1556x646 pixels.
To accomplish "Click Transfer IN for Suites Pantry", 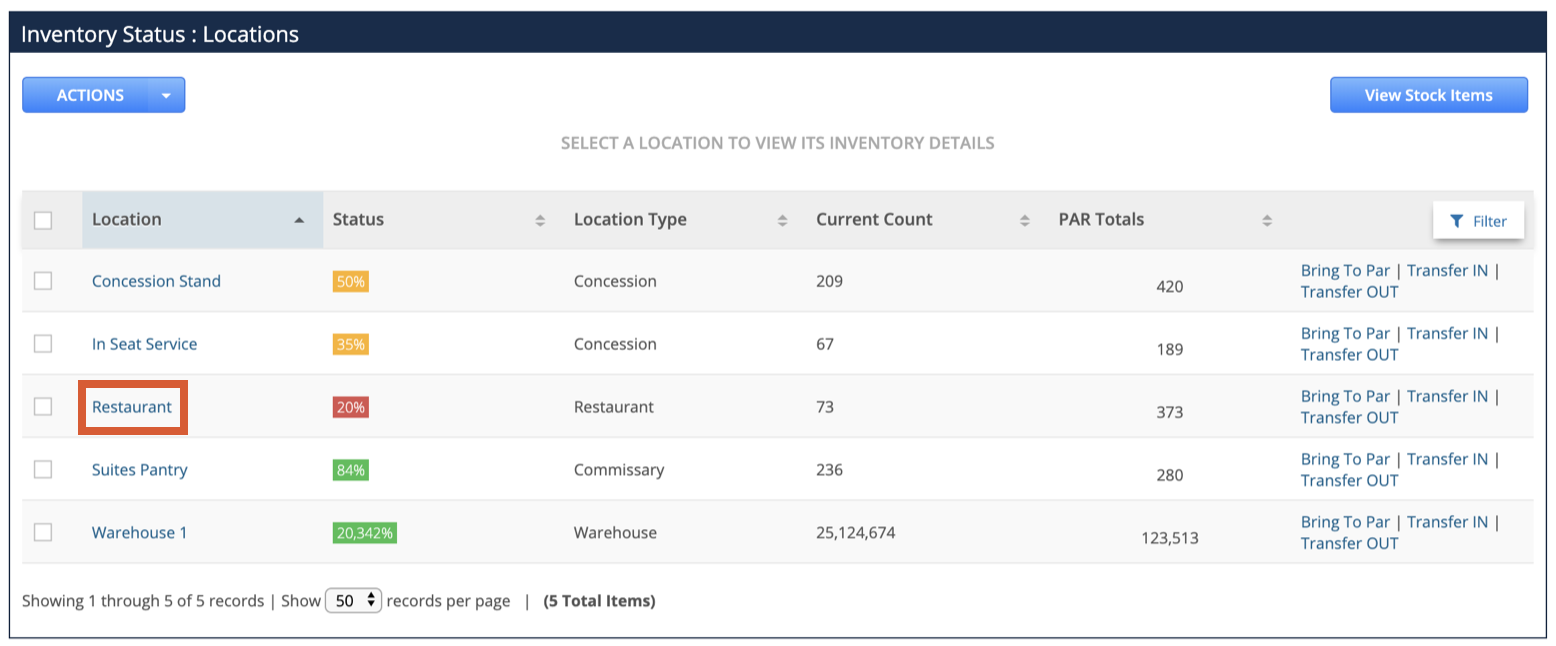I will pyautogui.click(x=1447, y=458).
